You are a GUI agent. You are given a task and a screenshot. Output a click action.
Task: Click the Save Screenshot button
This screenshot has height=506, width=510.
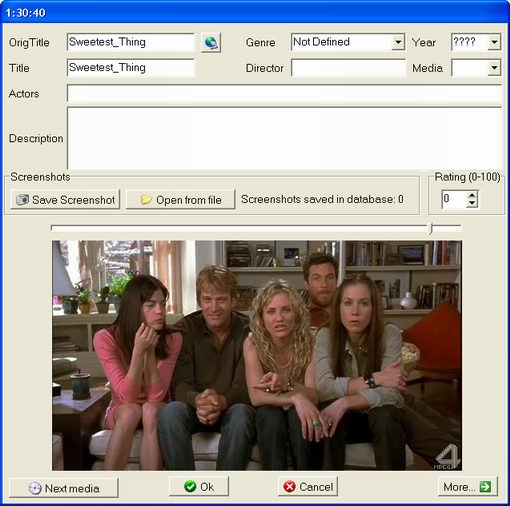pos(65,200)
